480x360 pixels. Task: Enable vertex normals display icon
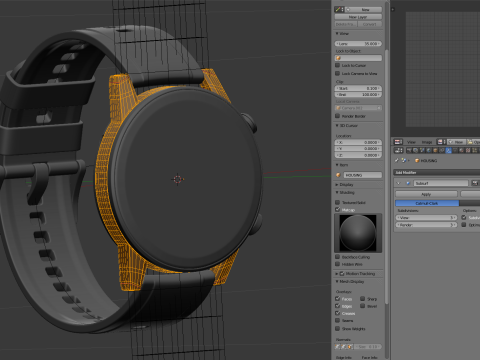pyautogui.click(x=338, y=347)
